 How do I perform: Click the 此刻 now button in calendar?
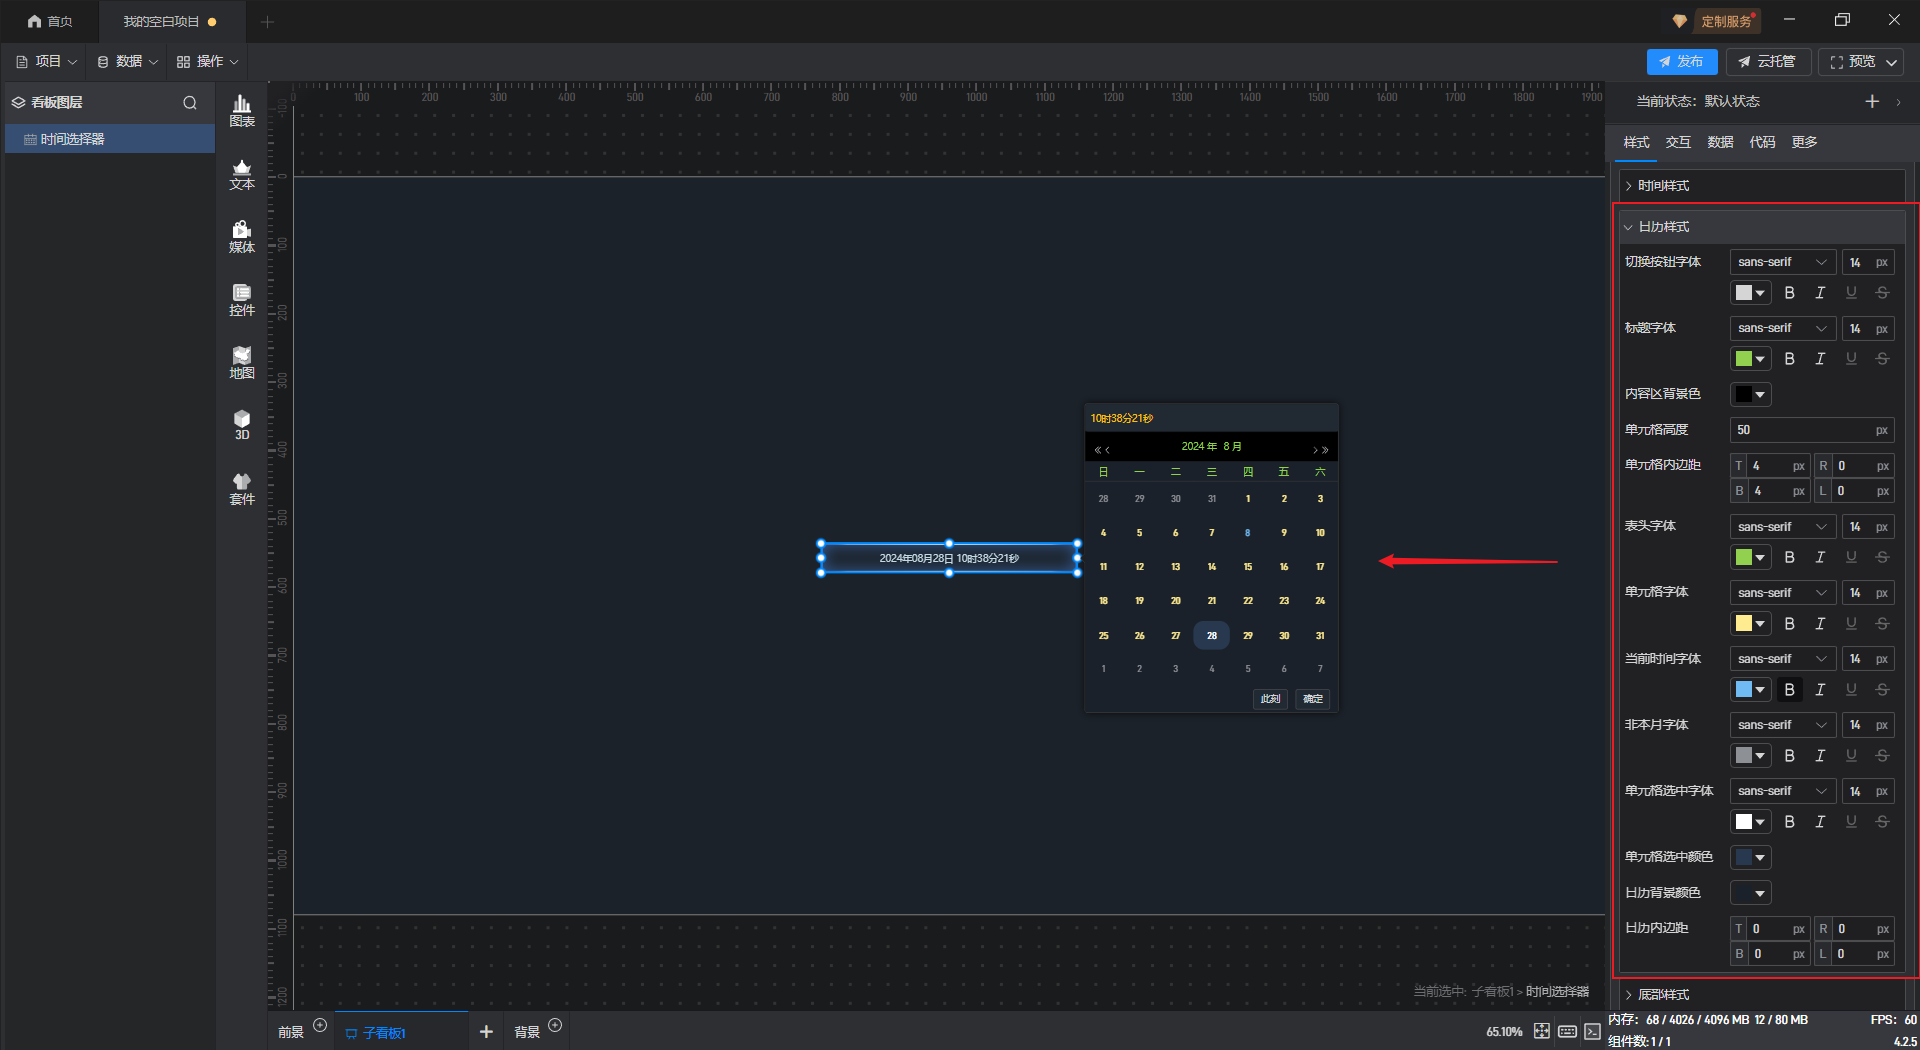coord(1270,699)
